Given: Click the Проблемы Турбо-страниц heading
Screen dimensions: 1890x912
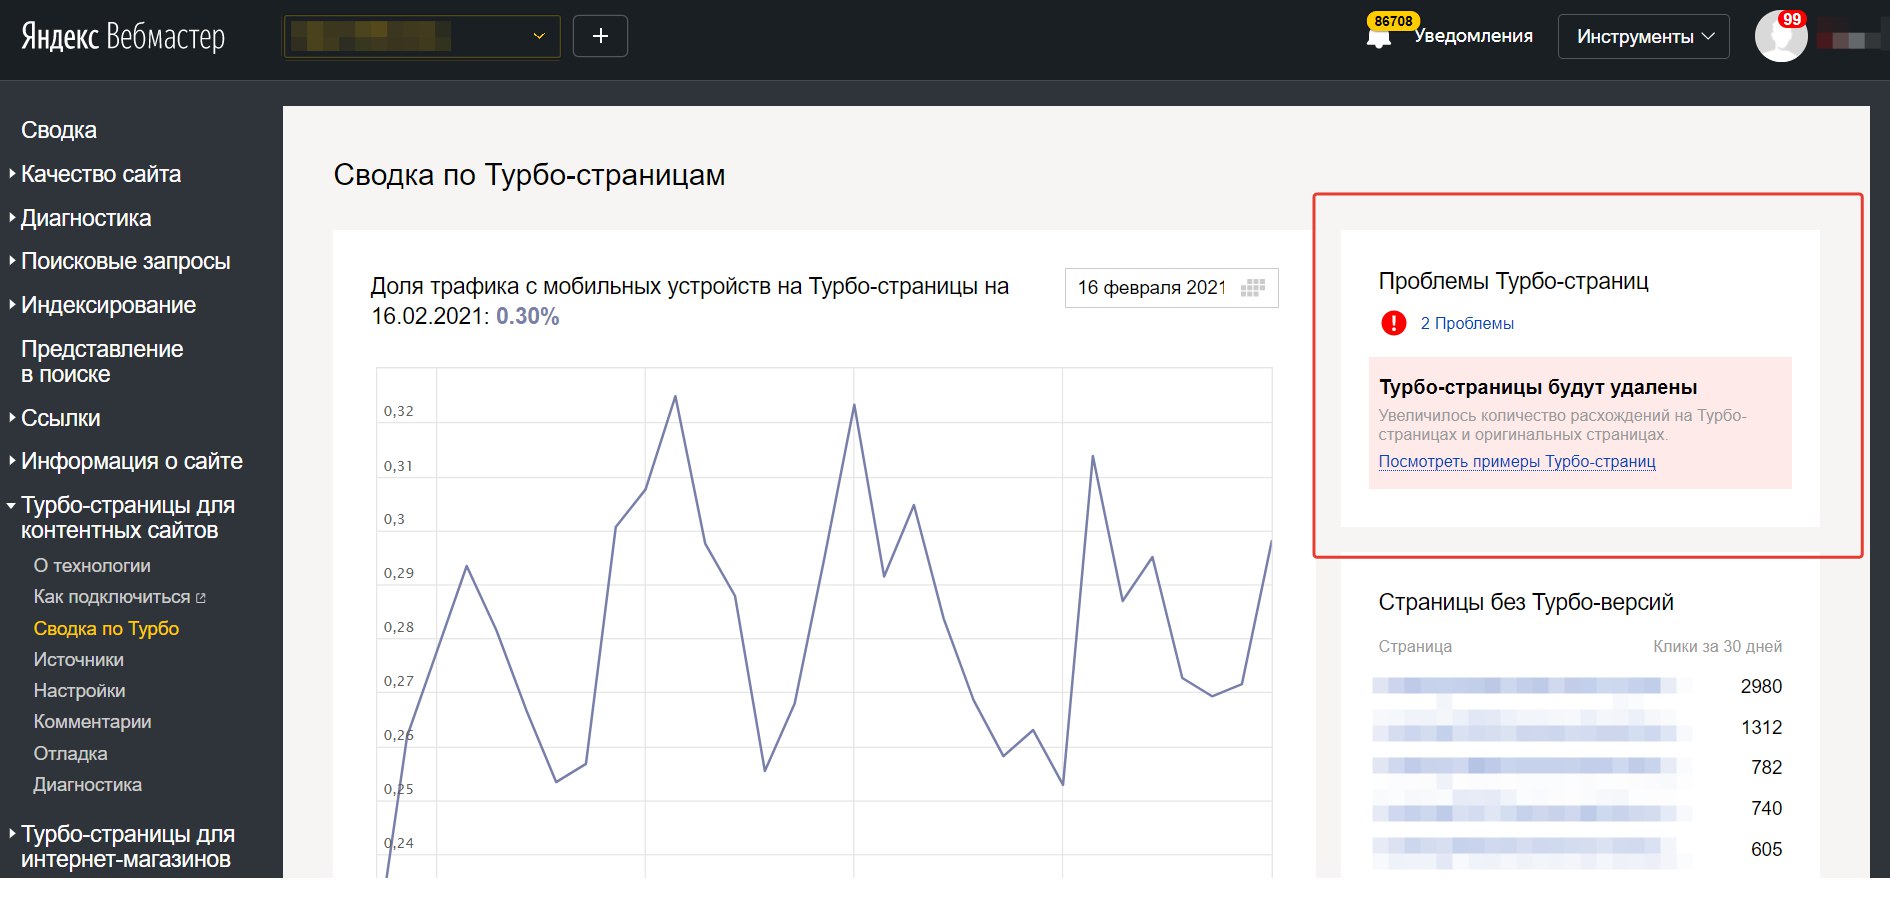Looking at the screenshot, I should coord(1513,281).
